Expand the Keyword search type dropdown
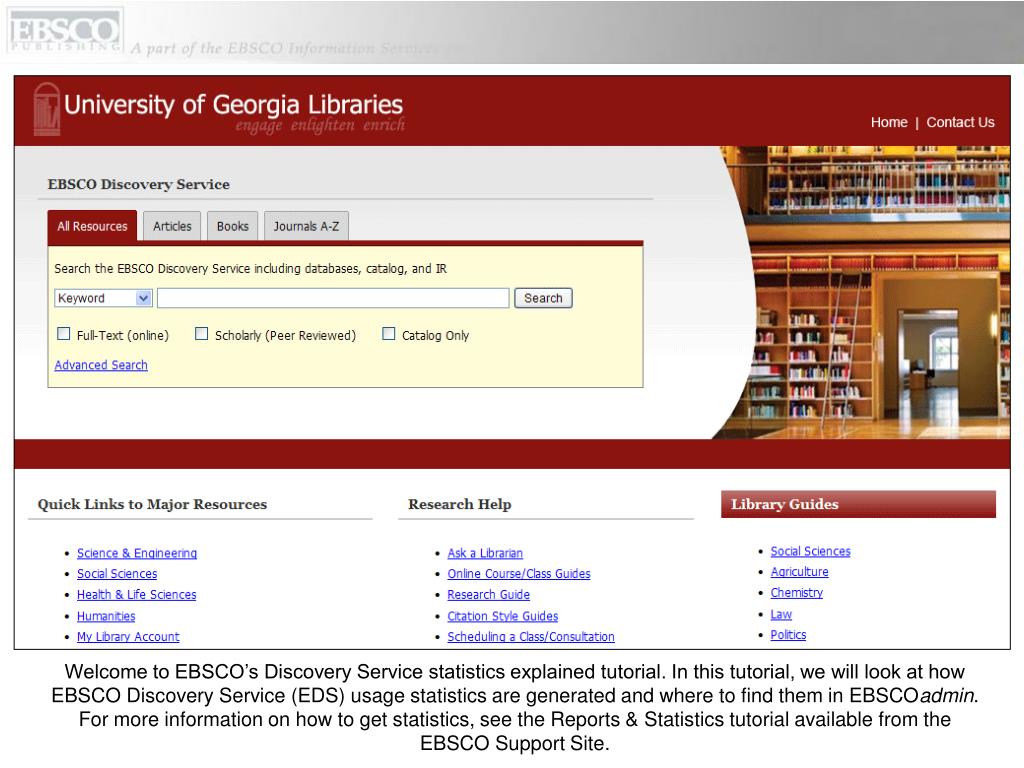The height and width of the screenshot is (768, 1024). pos(103,298)
